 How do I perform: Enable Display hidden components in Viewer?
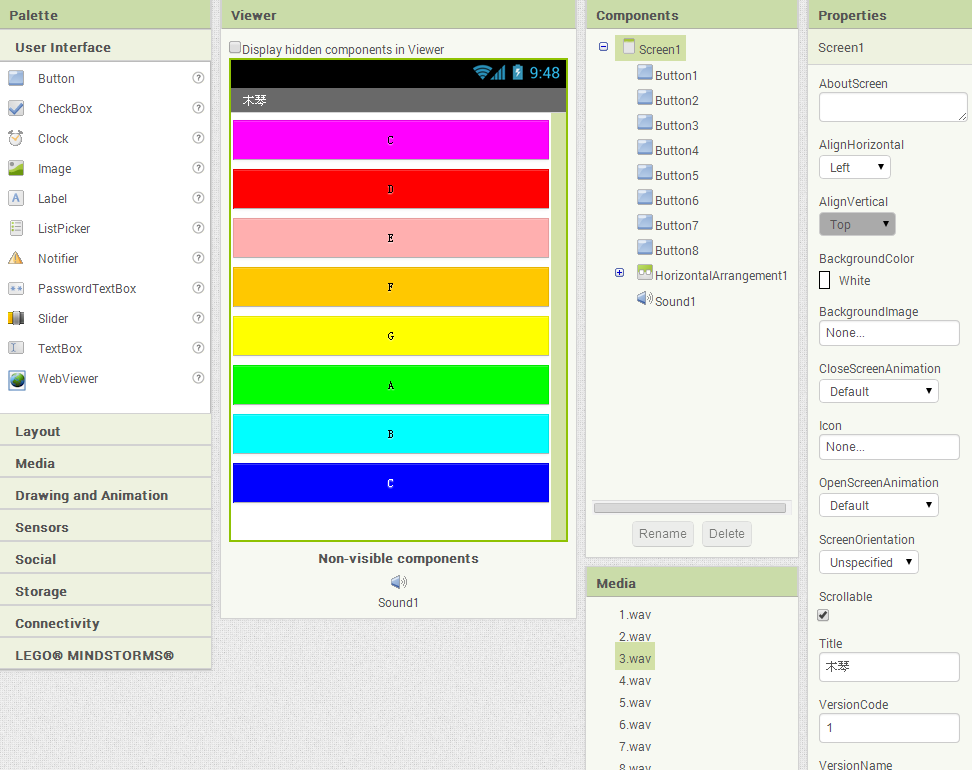235,48
